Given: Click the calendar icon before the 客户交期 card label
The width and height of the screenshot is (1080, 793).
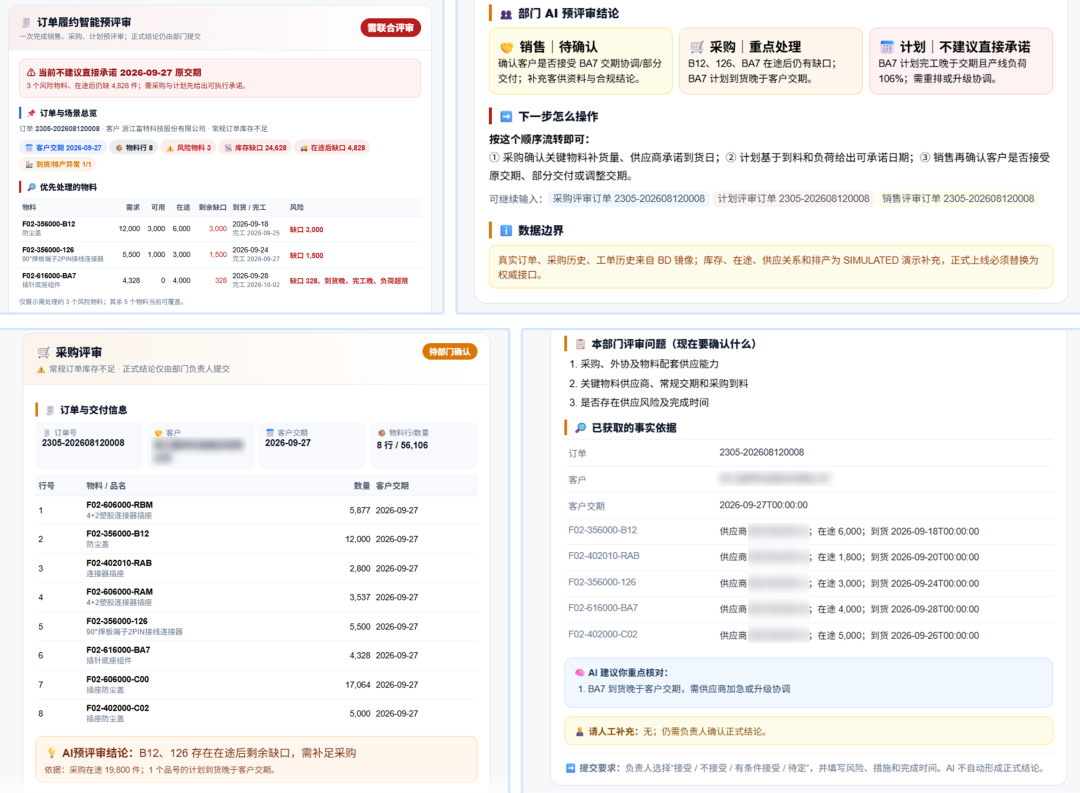Looking at the screenshot, I should tap(270, 433).
